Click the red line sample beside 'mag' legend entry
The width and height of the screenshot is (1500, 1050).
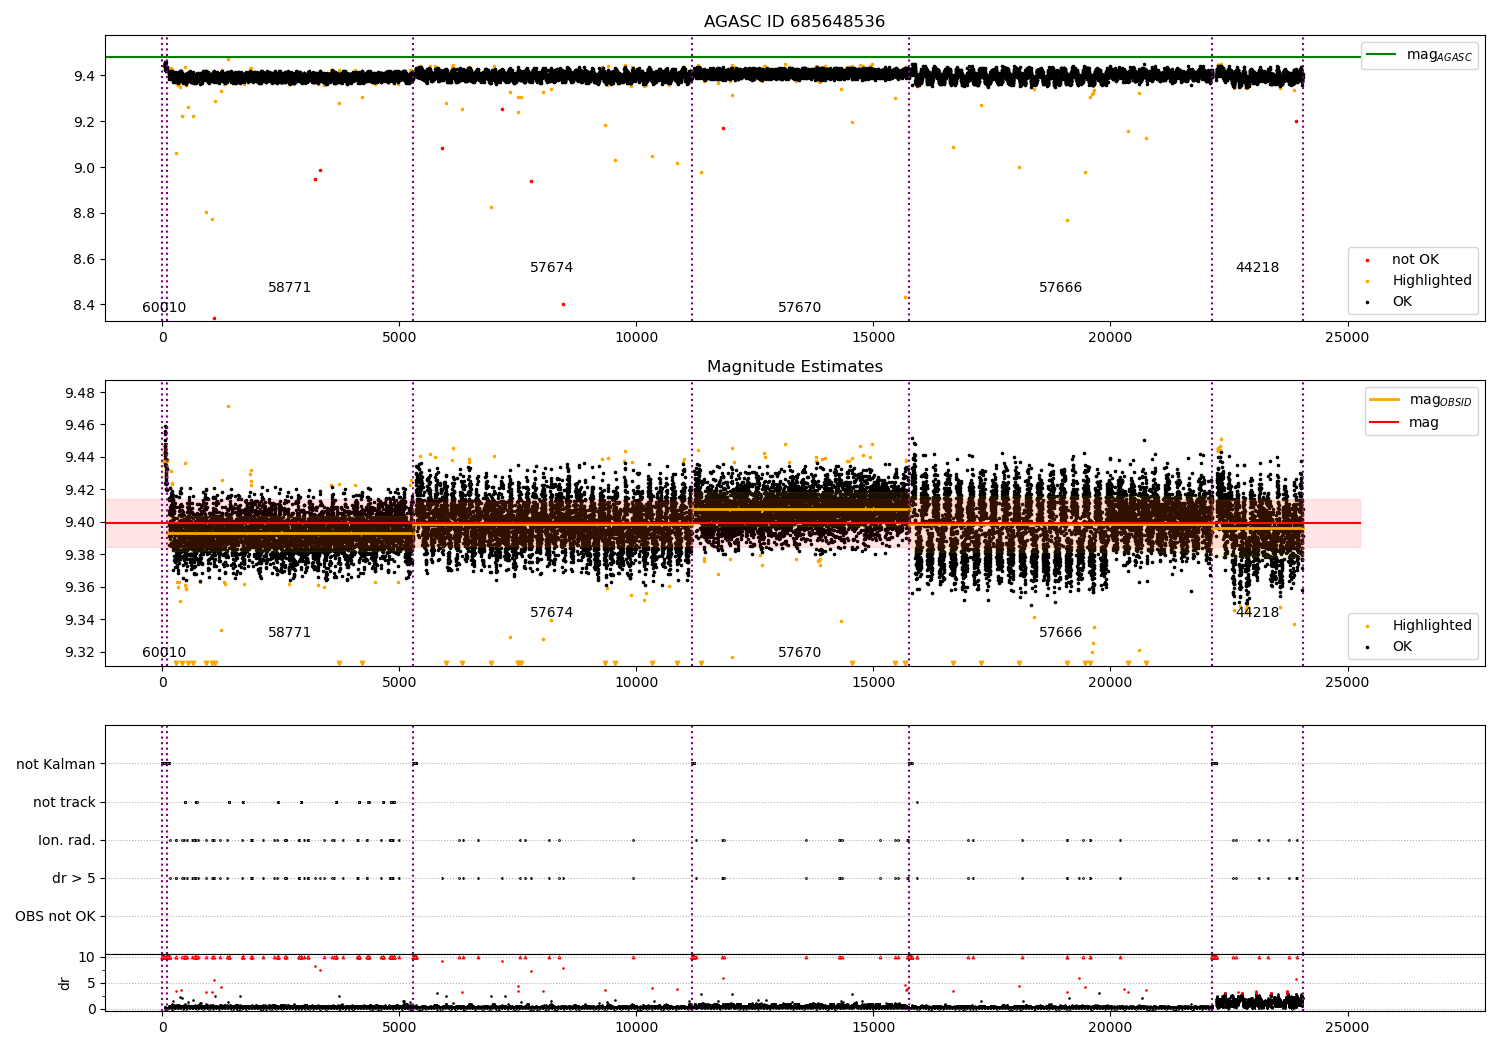(x=1385, y=423)
